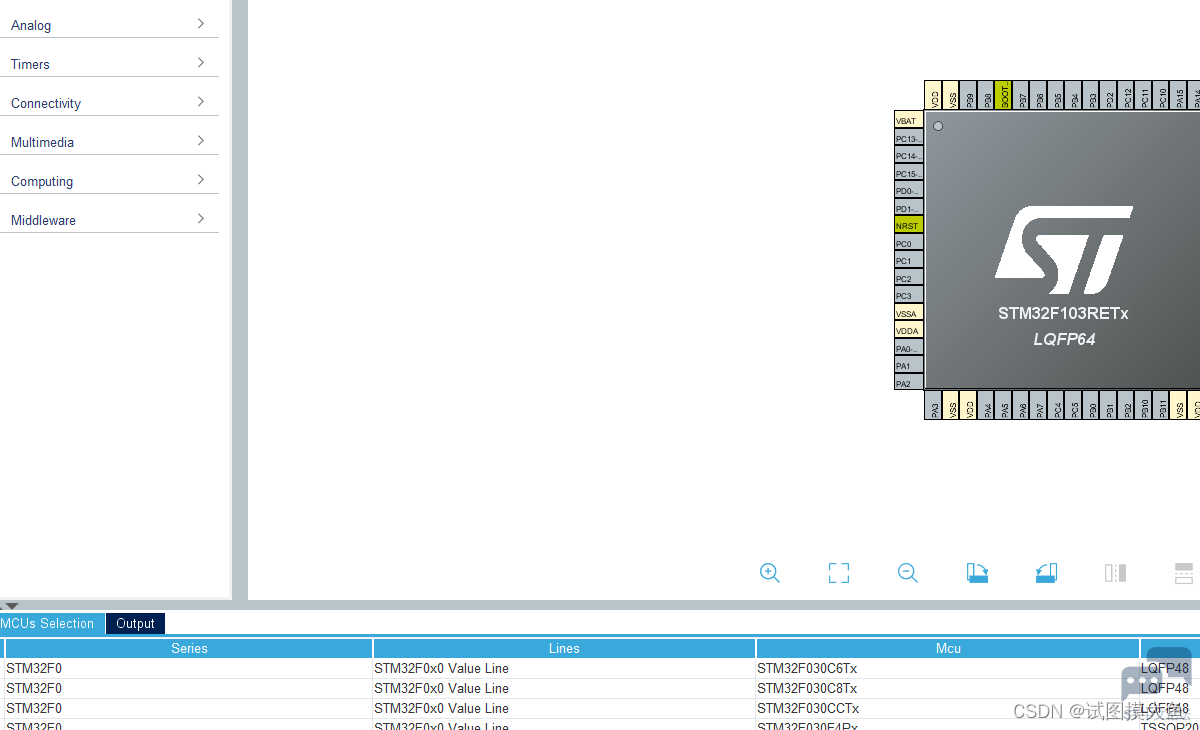Click the PB11 pin on the bottom edge
Image resolution: width=1200 pixels, height=730 pixels.
[x=1161, y=404]
